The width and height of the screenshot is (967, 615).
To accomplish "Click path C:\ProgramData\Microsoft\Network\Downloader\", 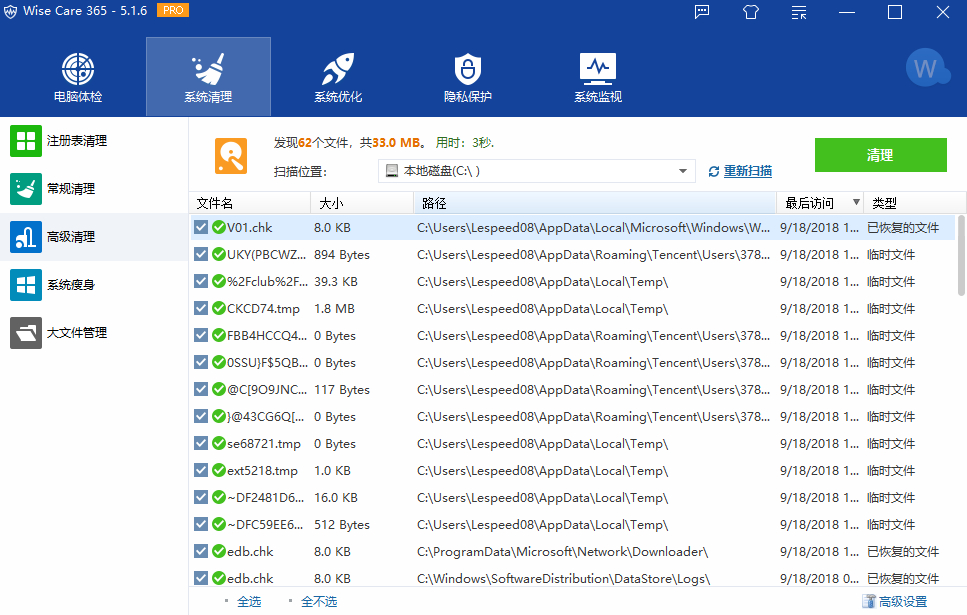I will pos(562,551).
